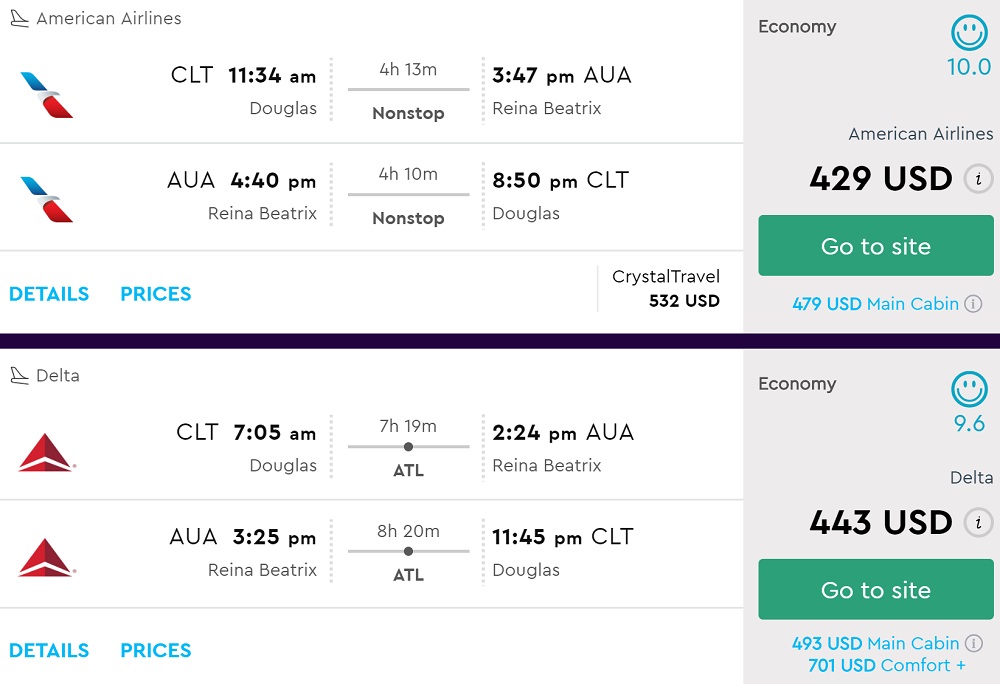
Task: Go to site for the 443 USD fare
Action: tap(875, 590)
